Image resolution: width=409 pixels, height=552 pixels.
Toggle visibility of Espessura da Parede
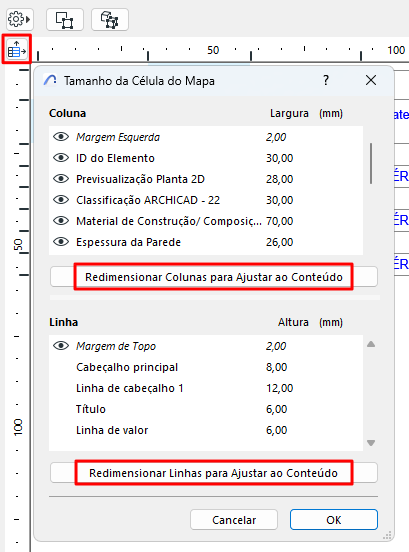click(61, 242)
